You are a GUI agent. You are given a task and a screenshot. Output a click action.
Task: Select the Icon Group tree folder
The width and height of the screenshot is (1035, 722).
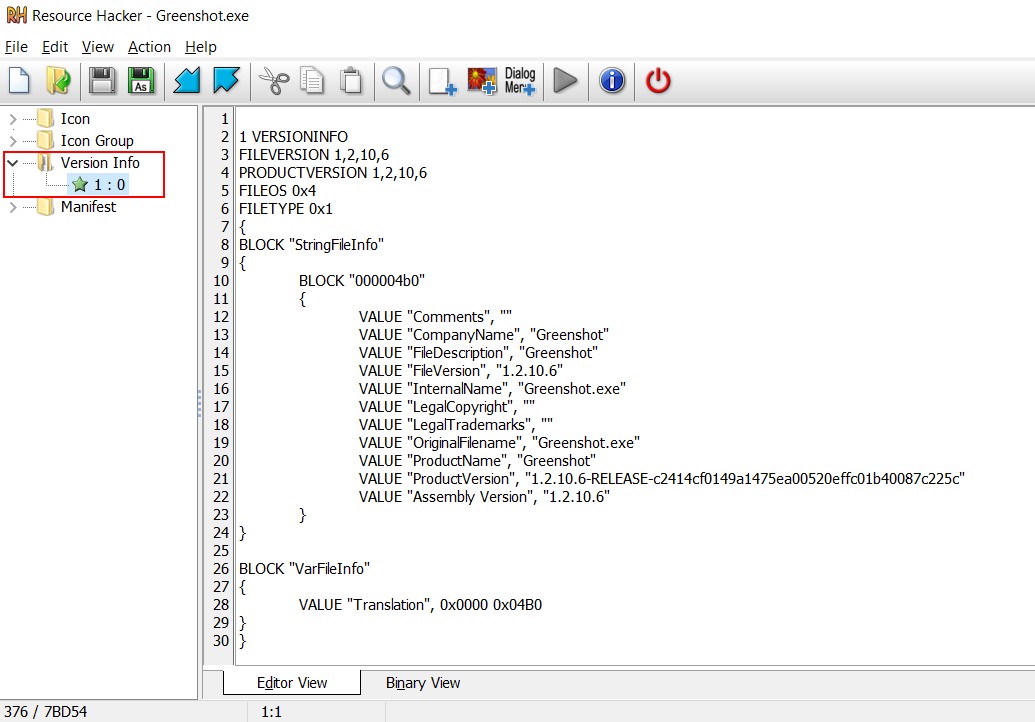(x=86, y=141)
